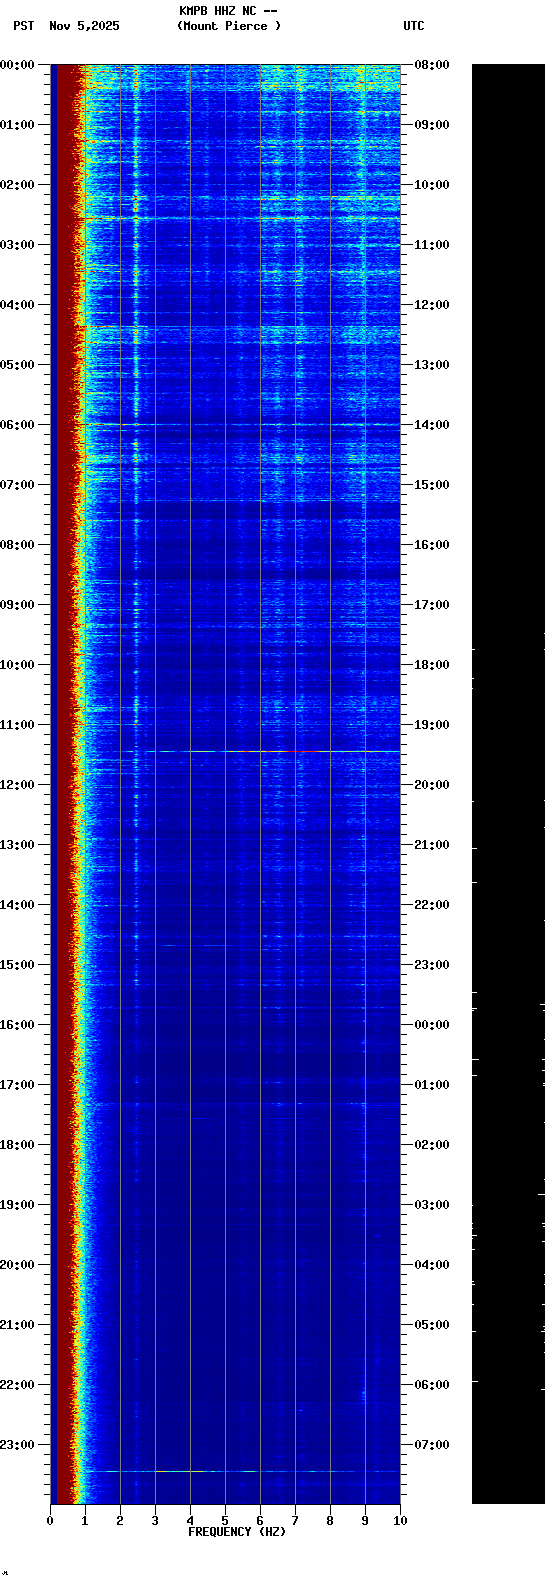The image size is (552, 1584).
Task: Click the PST time label '15:00'
Action: [x=17, y=965]
